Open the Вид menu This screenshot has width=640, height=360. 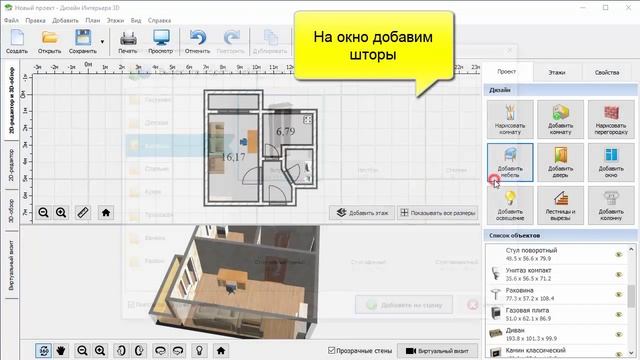click(x=136, y=20)
